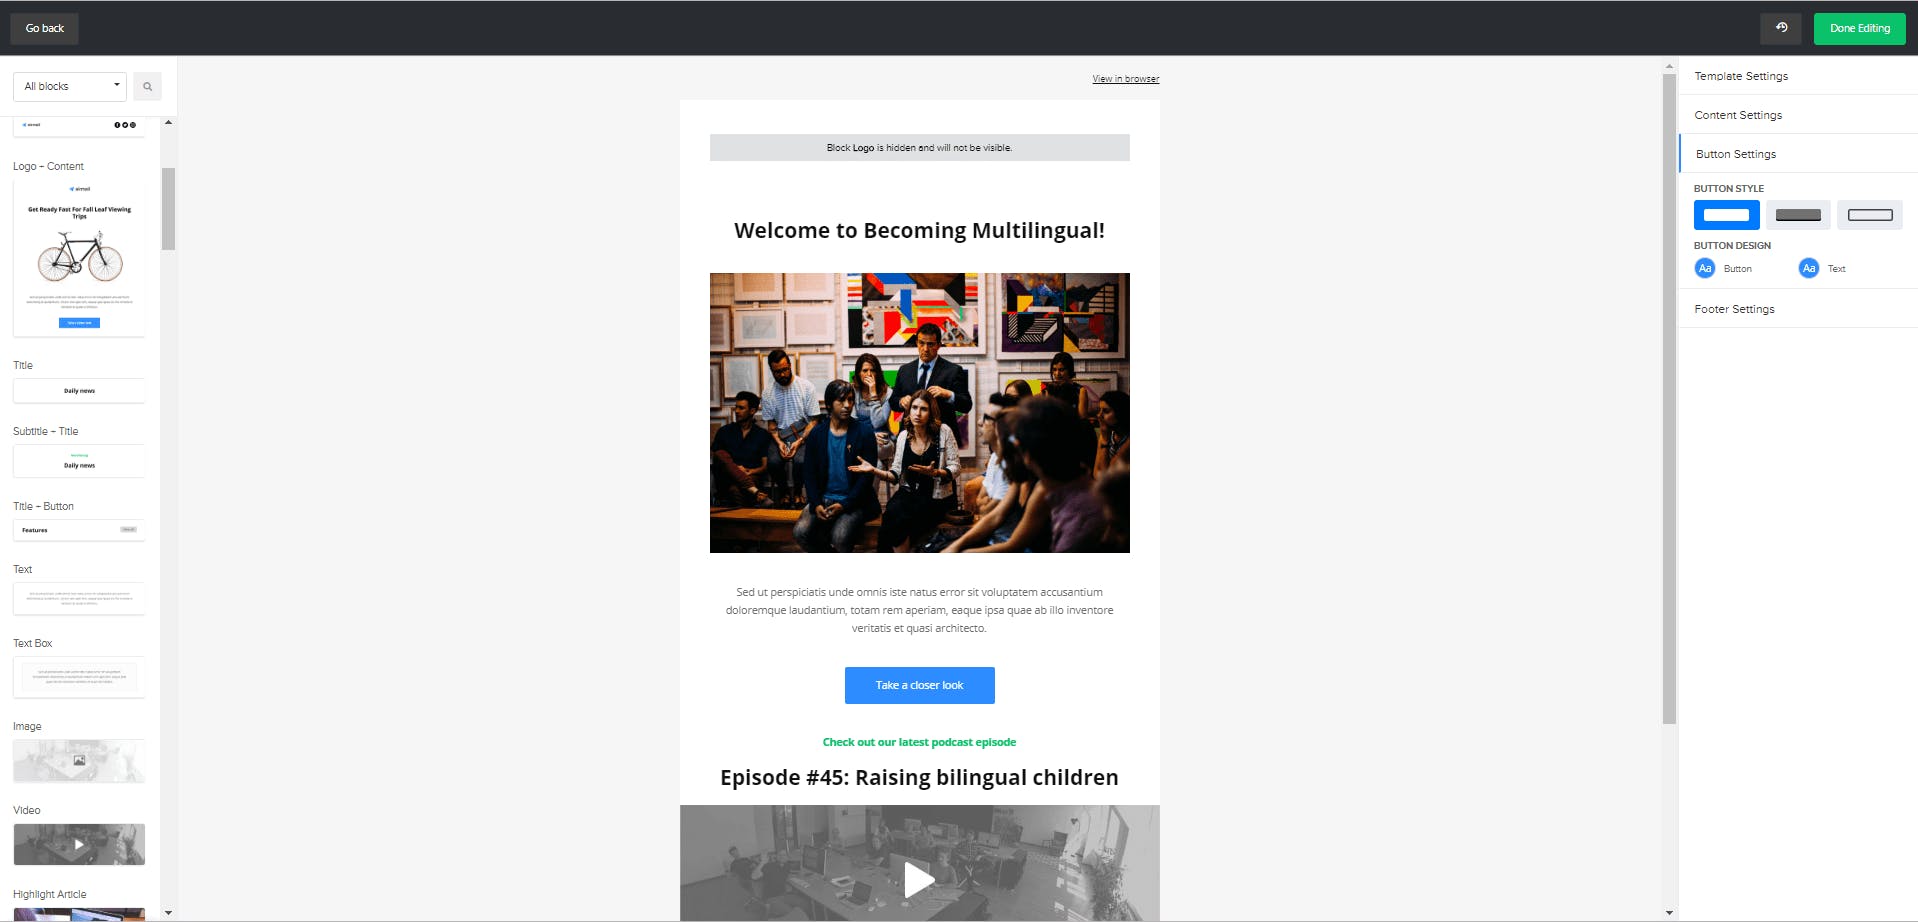The height and width of the screenshot is (922, 1918).
Task: Collapse Button Settings section
Action: (1798, 154)
